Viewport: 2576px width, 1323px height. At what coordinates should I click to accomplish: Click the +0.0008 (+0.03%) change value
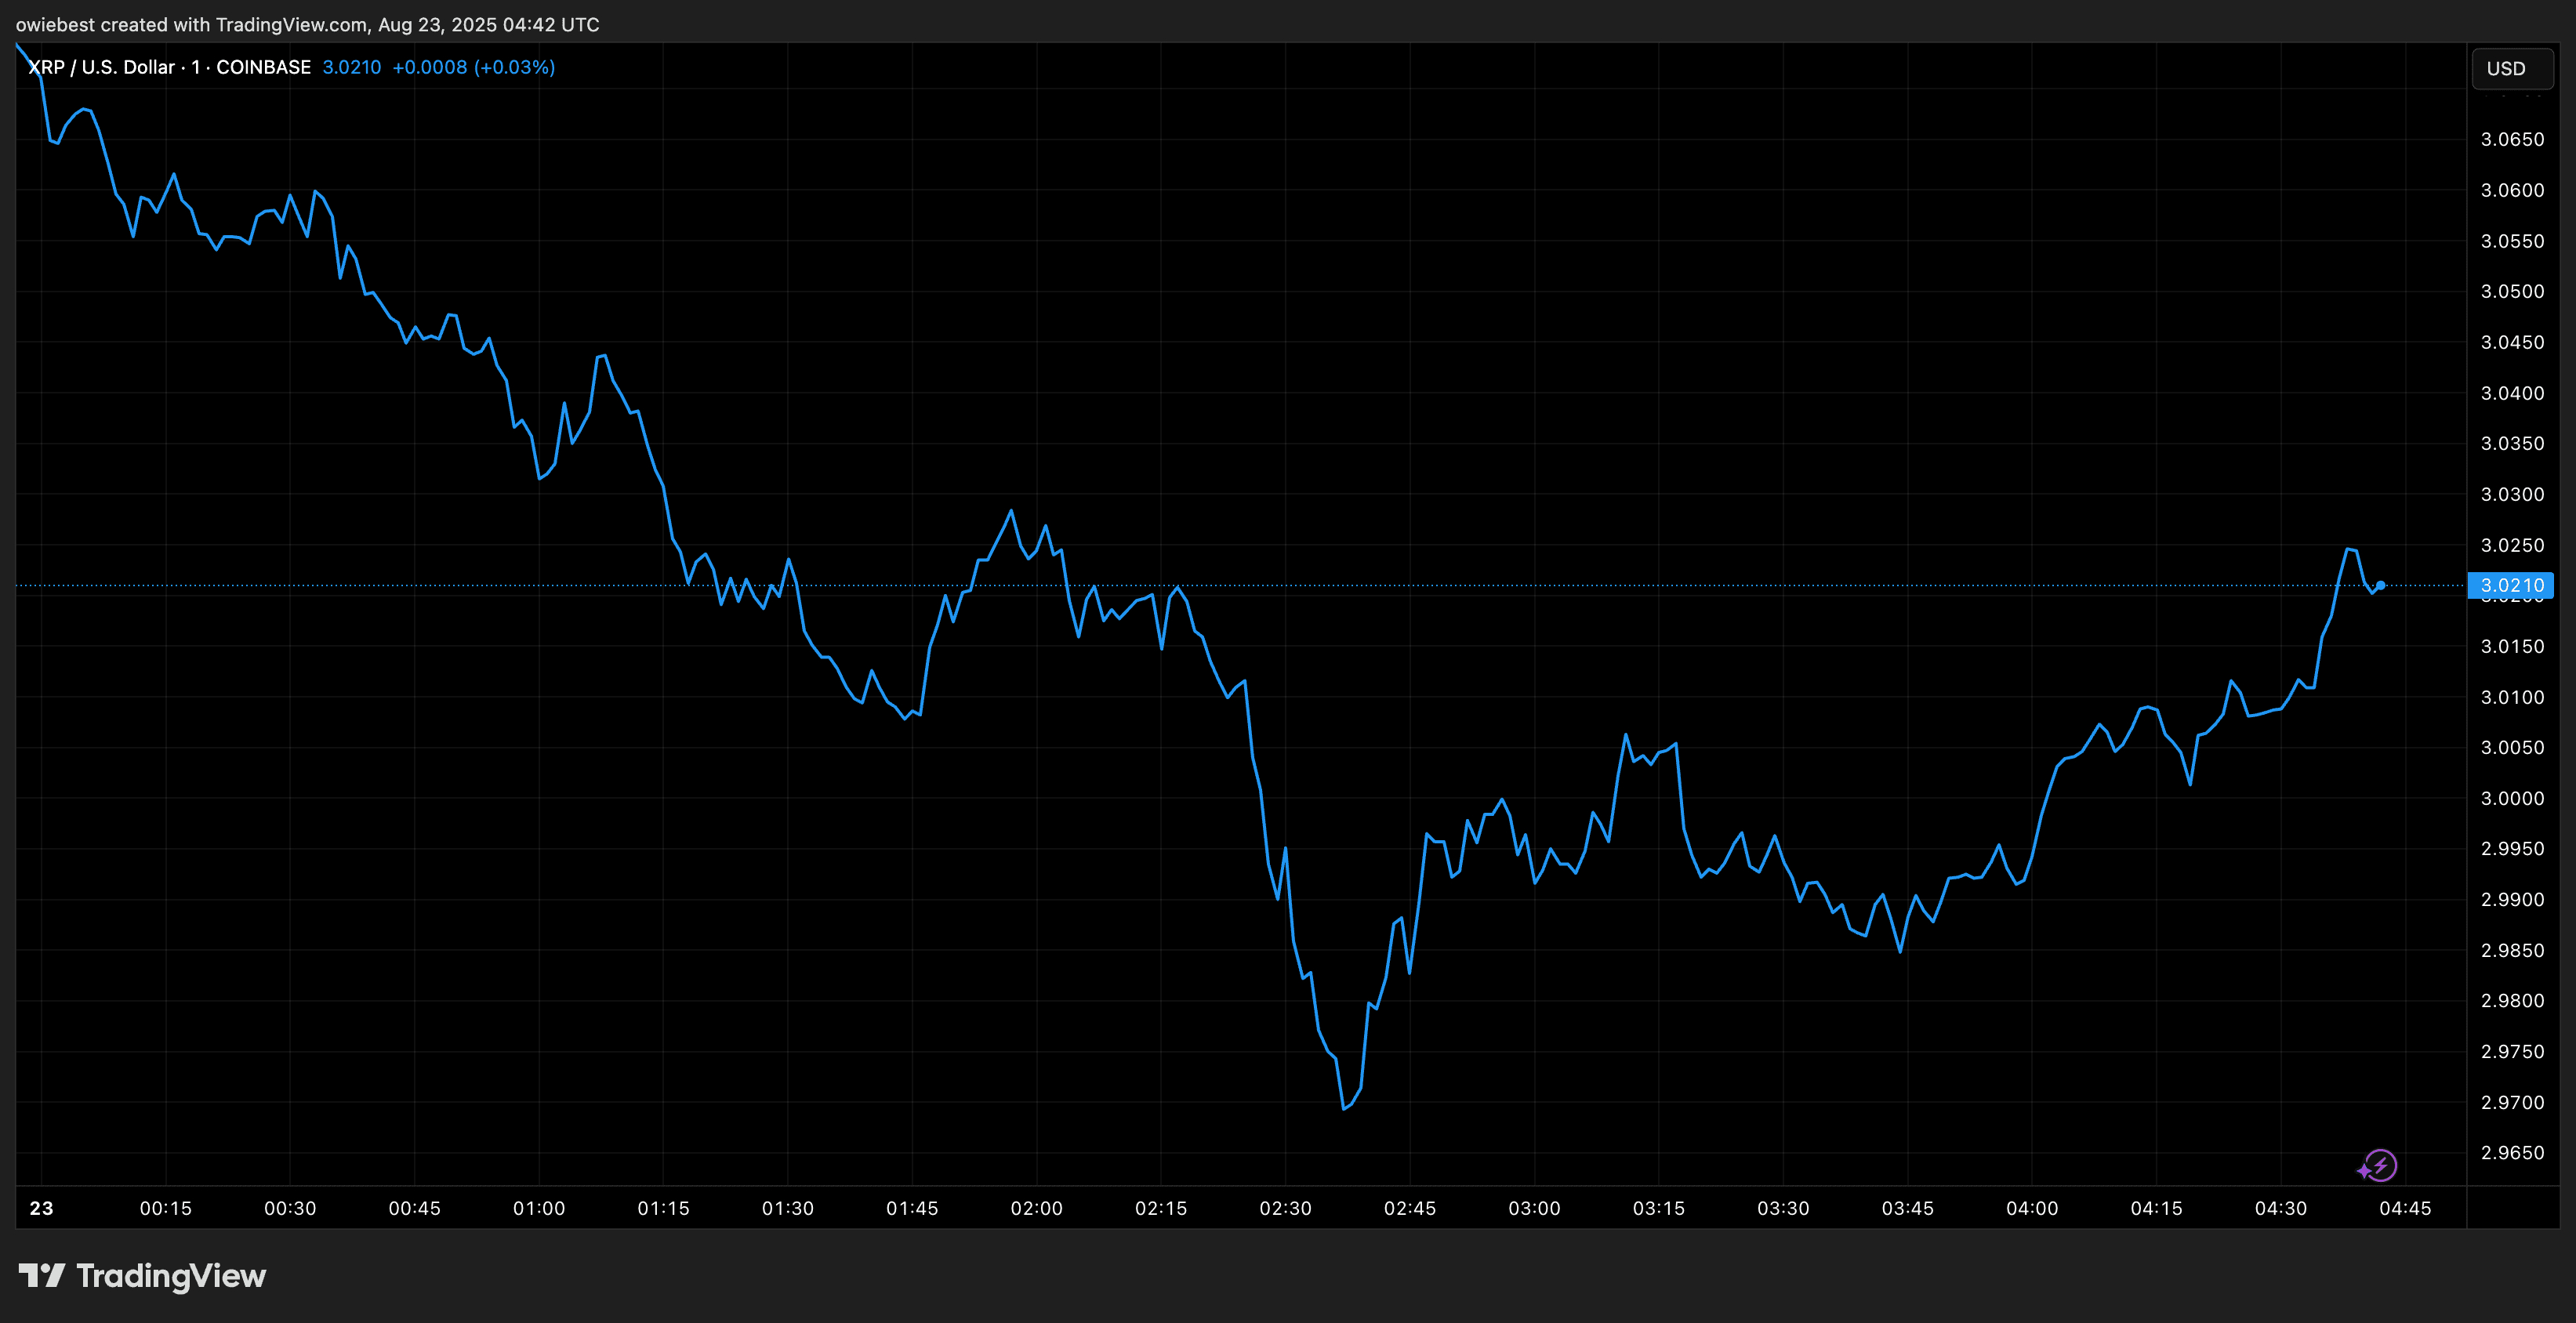click(473, 67)
